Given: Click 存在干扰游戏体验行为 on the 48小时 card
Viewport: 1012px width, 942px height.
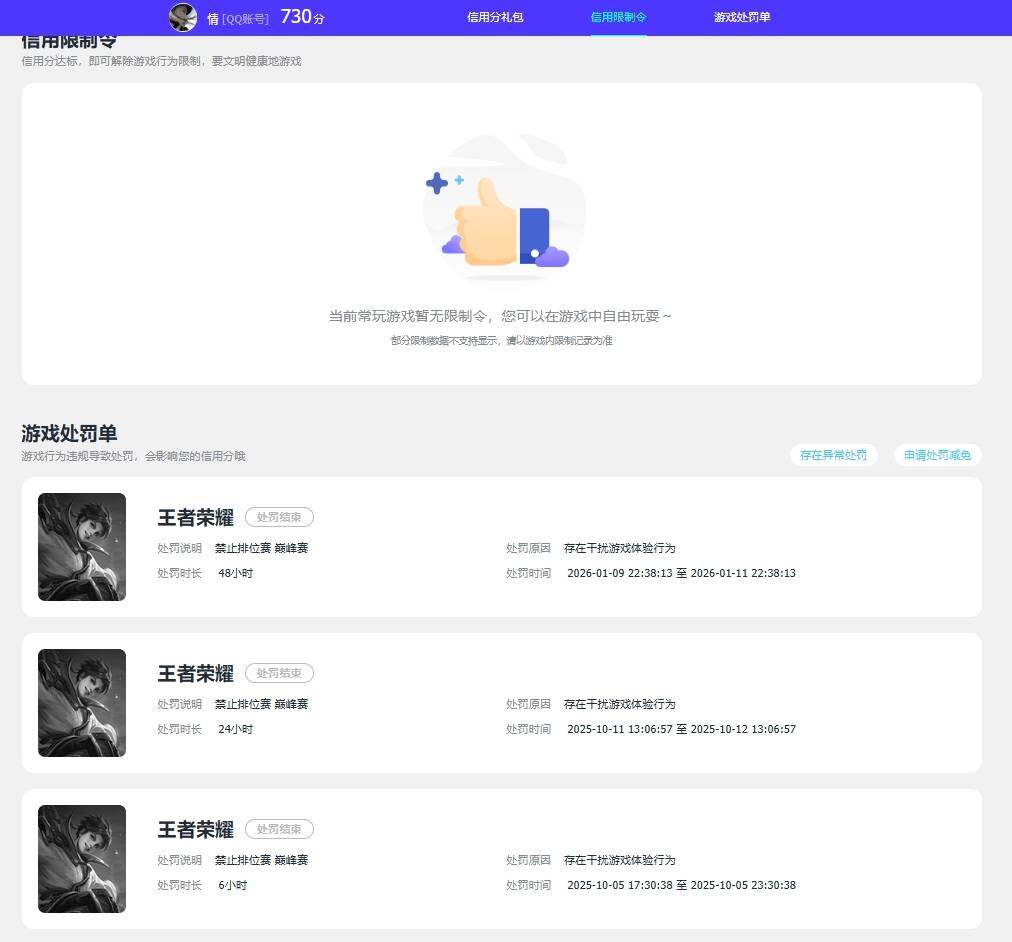Looking at the screenshot, I should click(620, 548).
